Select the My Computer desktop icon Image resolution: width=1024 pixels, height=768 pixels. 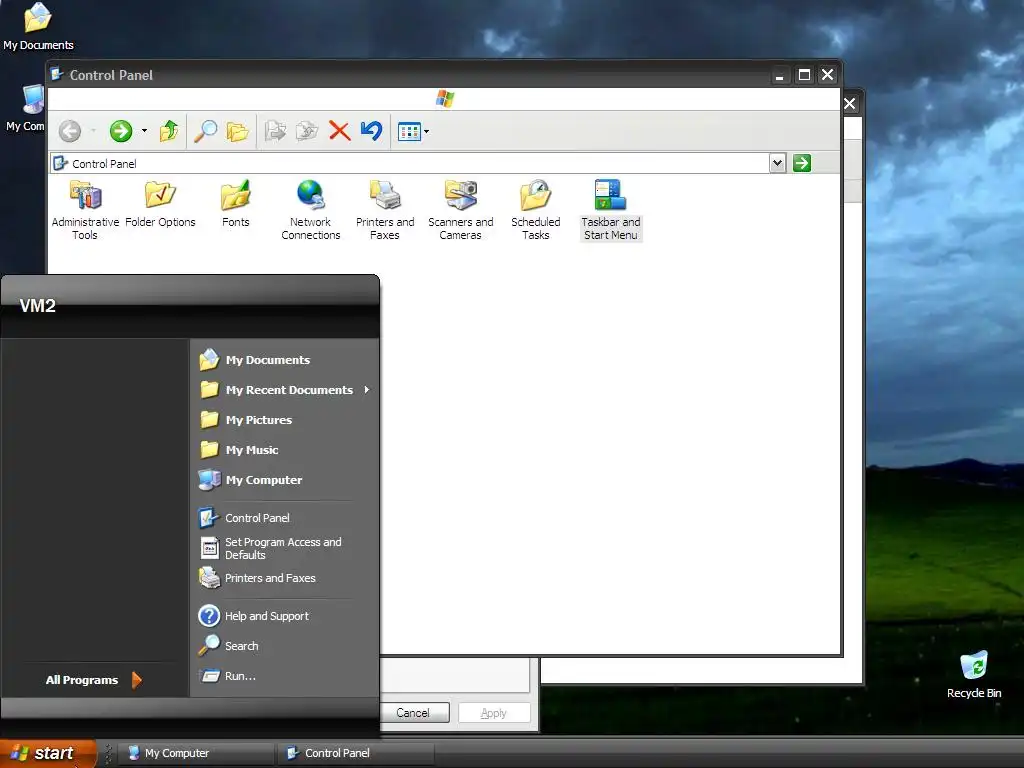pyautogui.click(x=26, y=108)
